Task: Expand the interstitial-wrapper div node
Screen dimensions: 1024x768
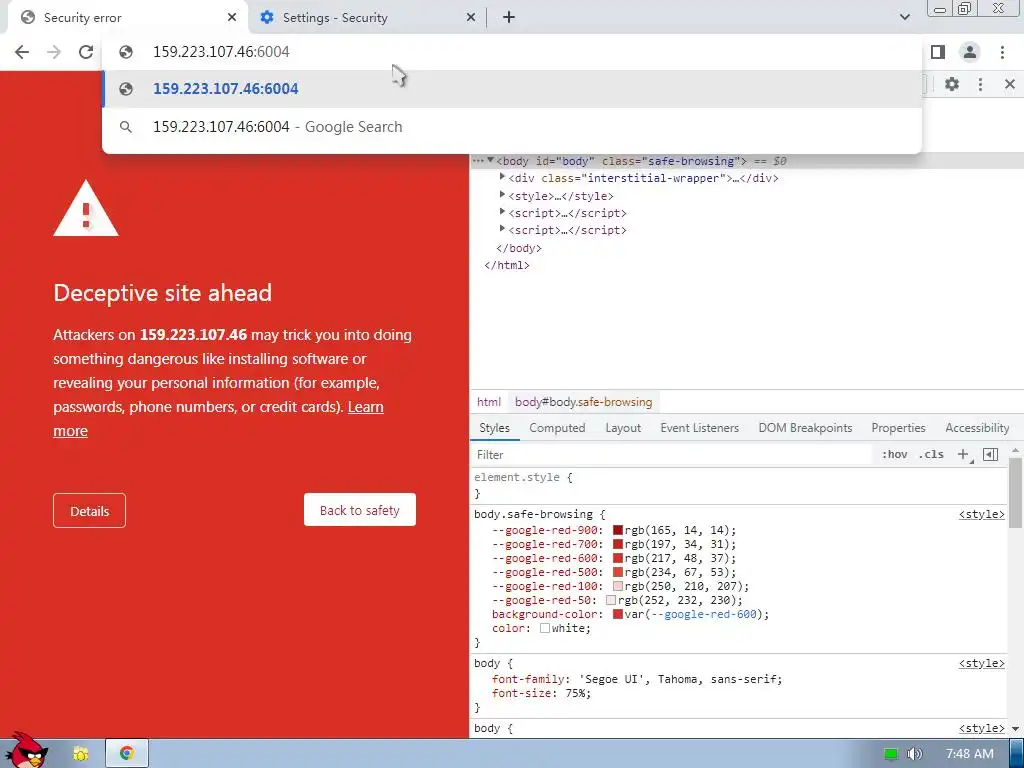Action: coord(502,177)
